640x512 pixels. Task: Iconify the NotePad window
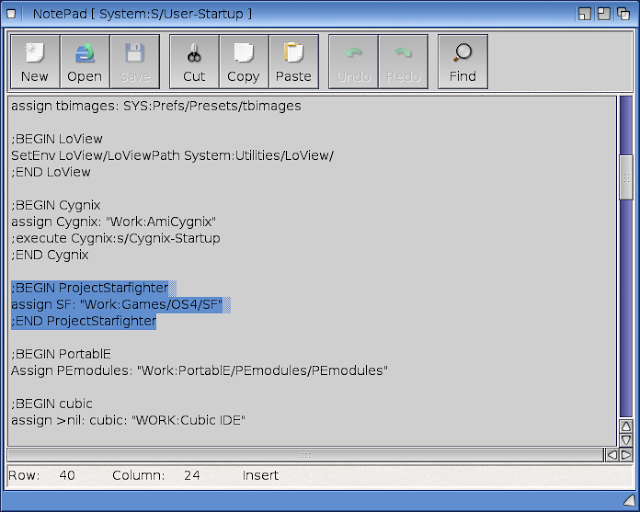585,13
